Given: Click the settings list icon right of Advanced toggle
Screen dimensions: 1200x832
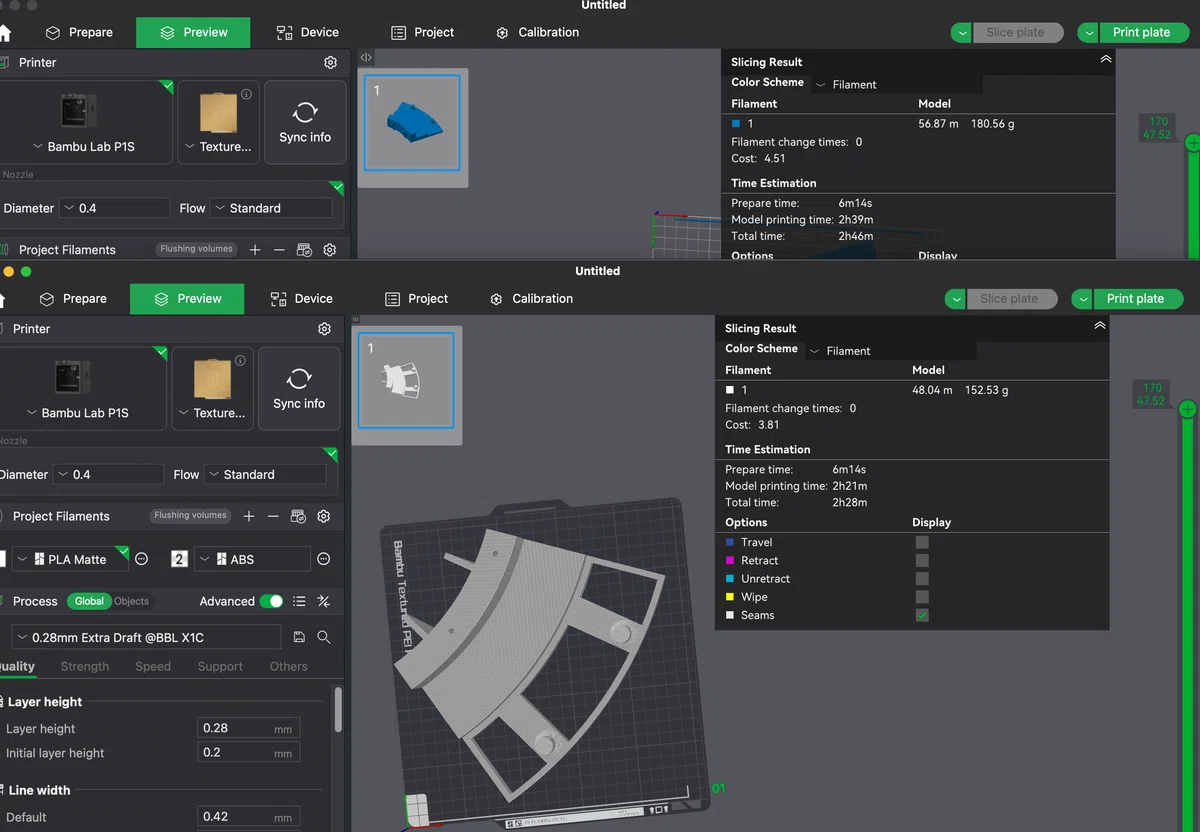Looking at the screenshot, I should tap(299, 601).
